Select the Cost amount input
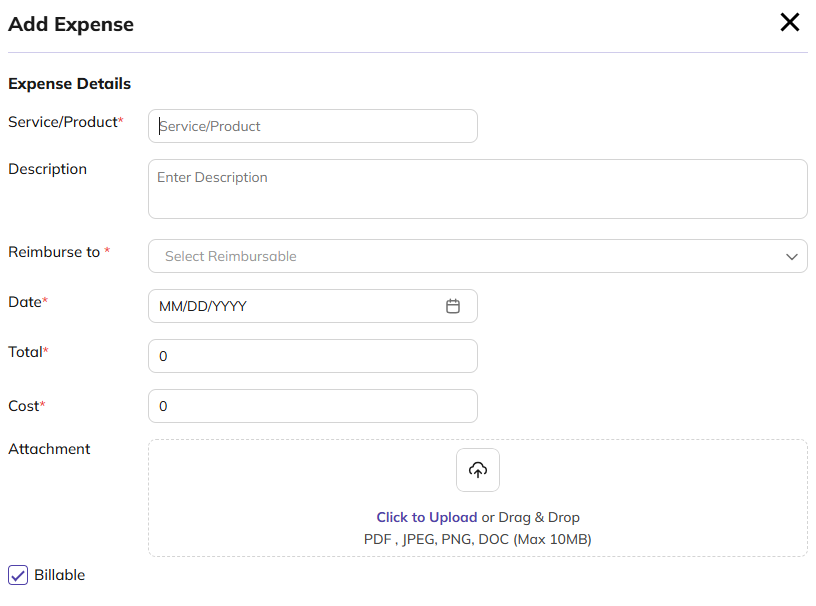Screen dimensions: 816x606 (x=312, y=406)
